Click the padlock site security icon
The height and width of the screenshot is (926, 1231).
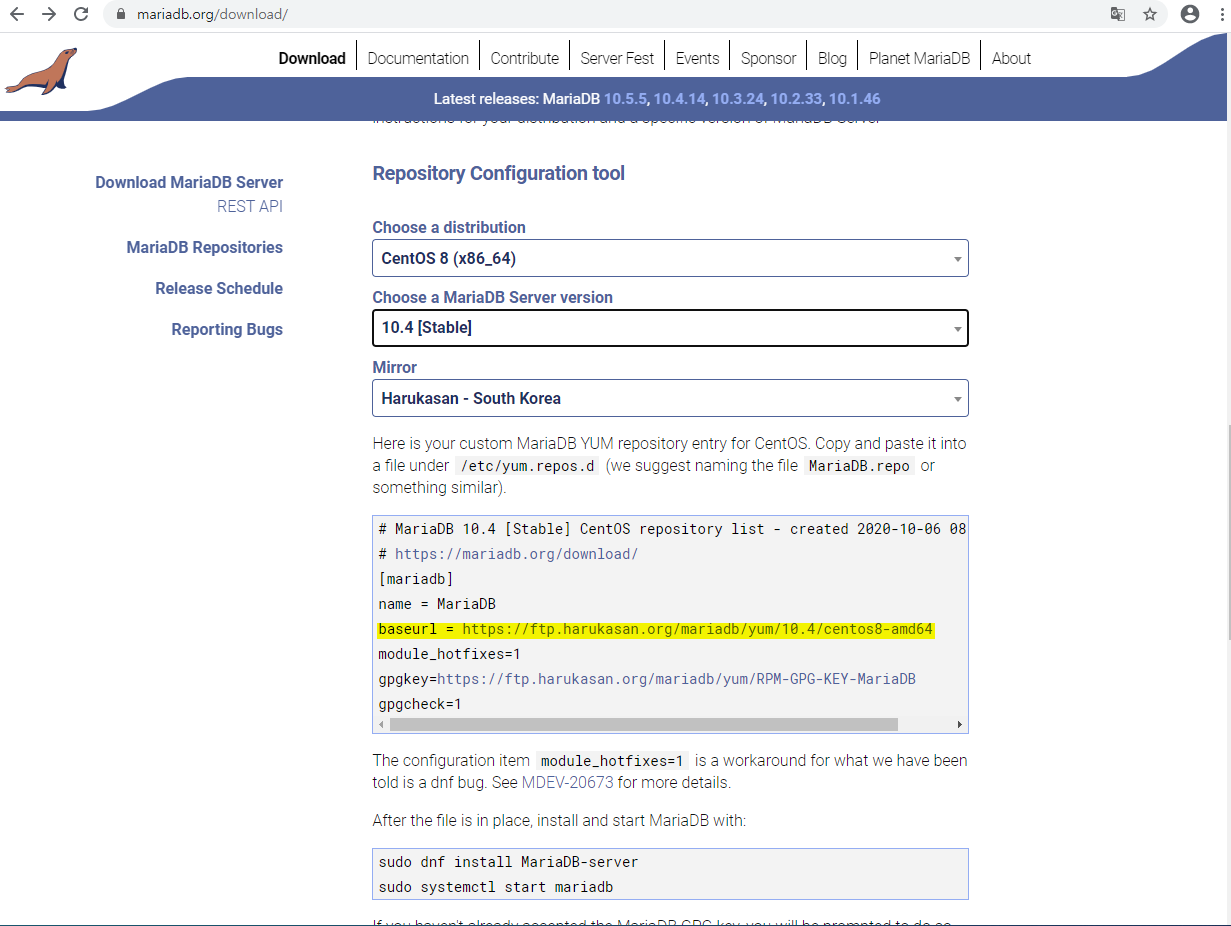(x=120, y=15)
